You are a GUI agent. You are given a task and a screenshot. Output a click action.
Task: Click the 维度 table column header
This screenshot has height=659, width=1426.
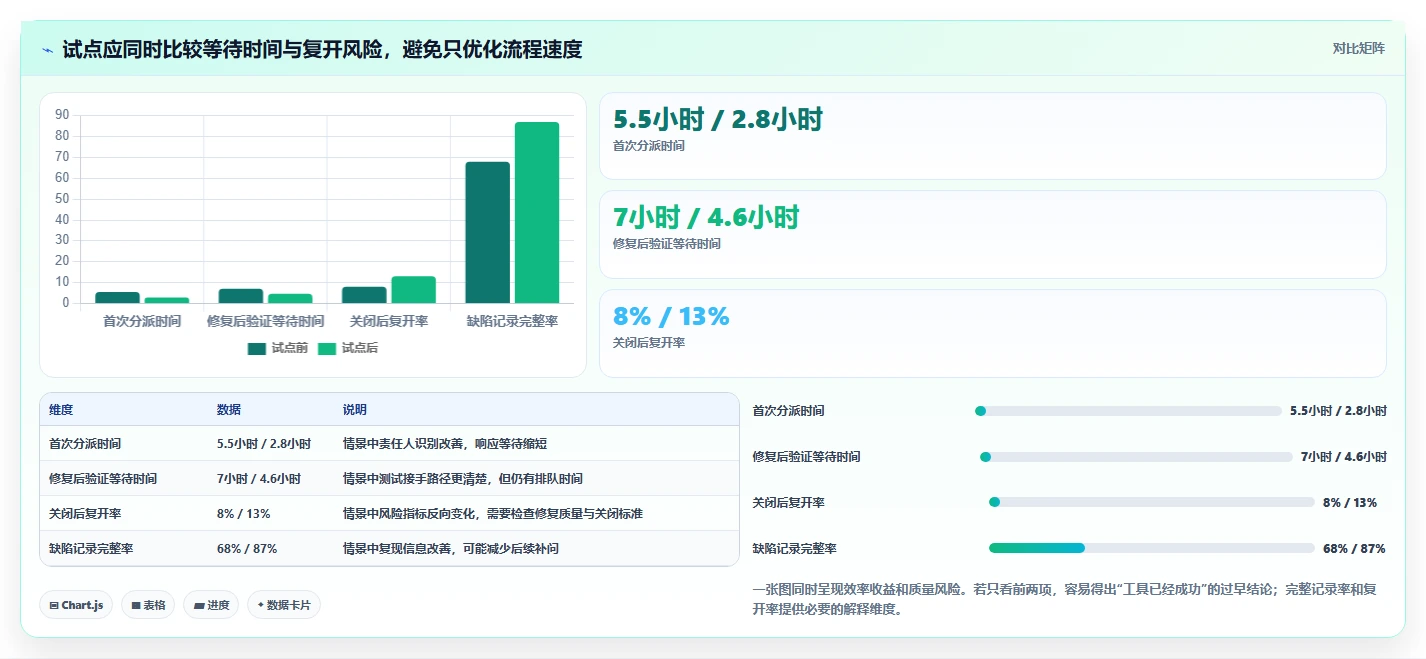coord(61,410)
